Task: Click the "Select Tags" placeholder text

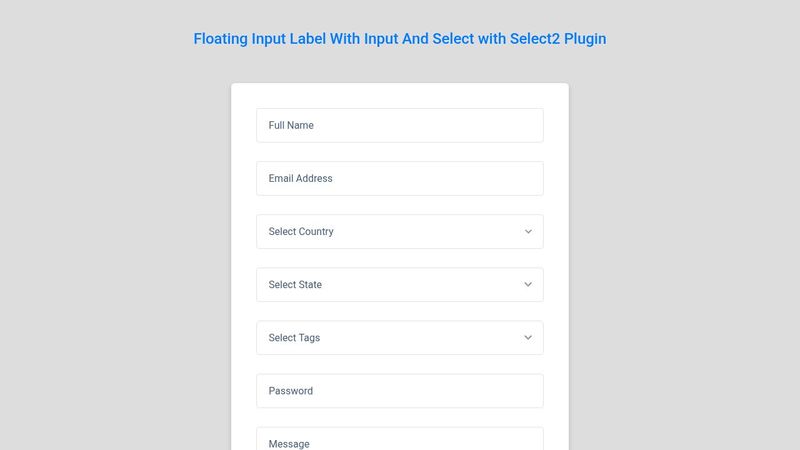Action: point(294,338)
